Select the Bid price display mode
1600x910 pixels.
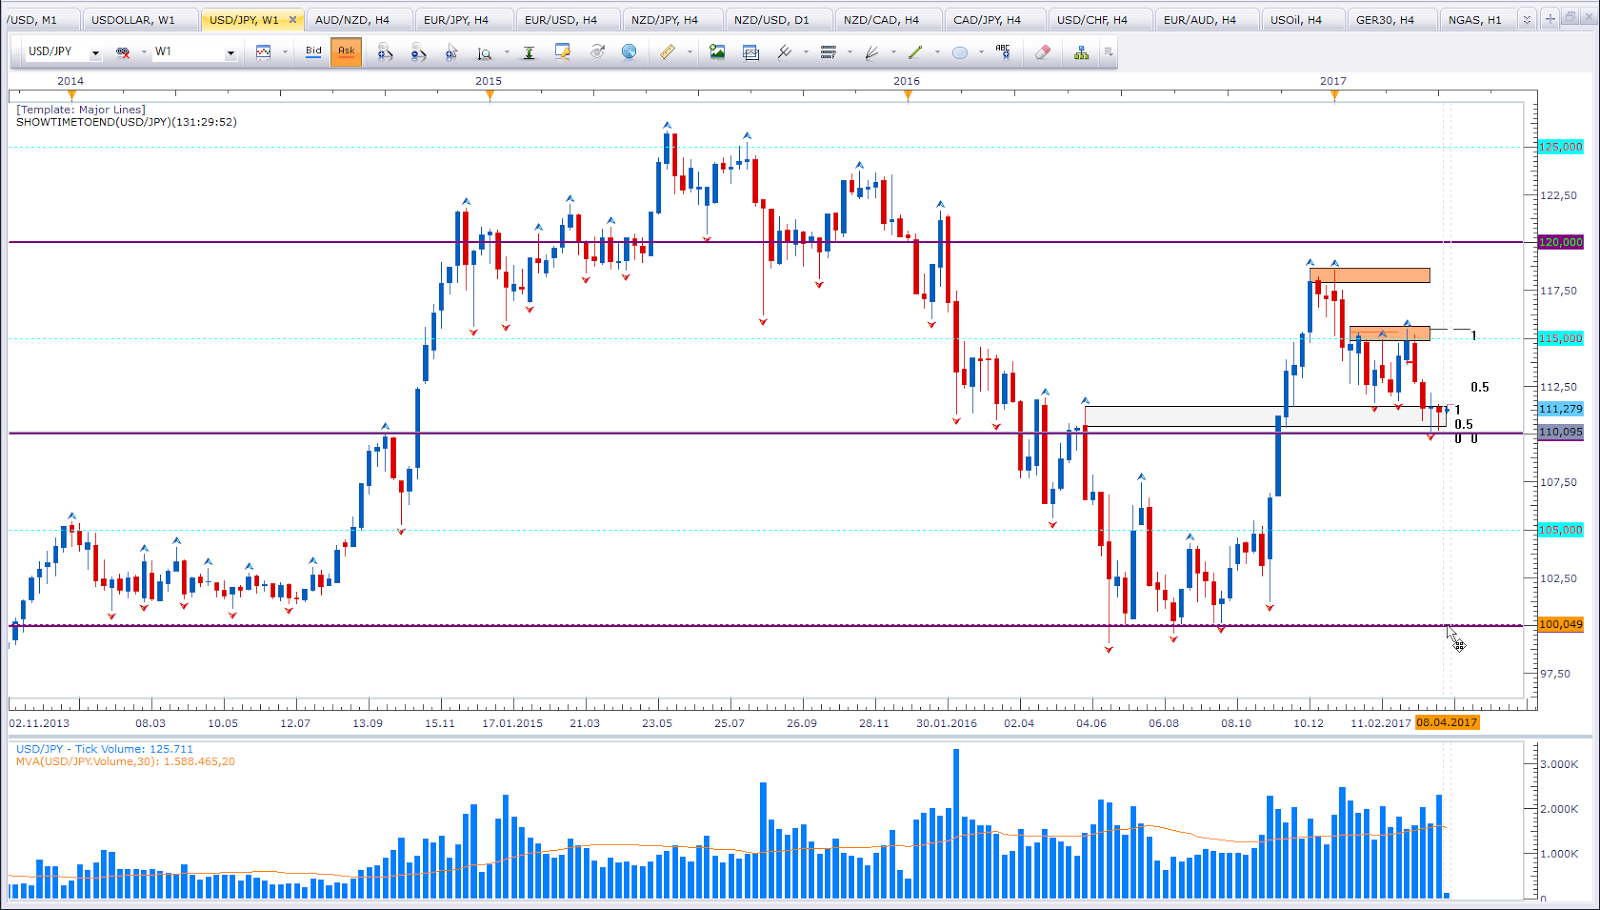[x=313, y=52]
